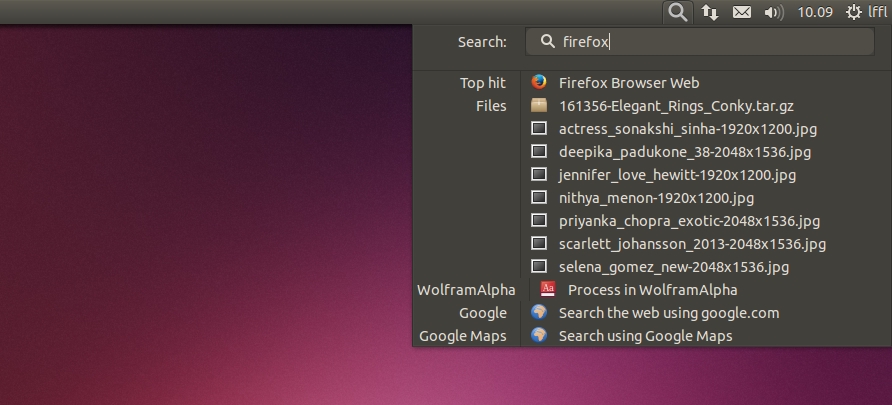The image size is (892, 405).
Task: Open the session gear menu
Action: (x=853, y=12)
